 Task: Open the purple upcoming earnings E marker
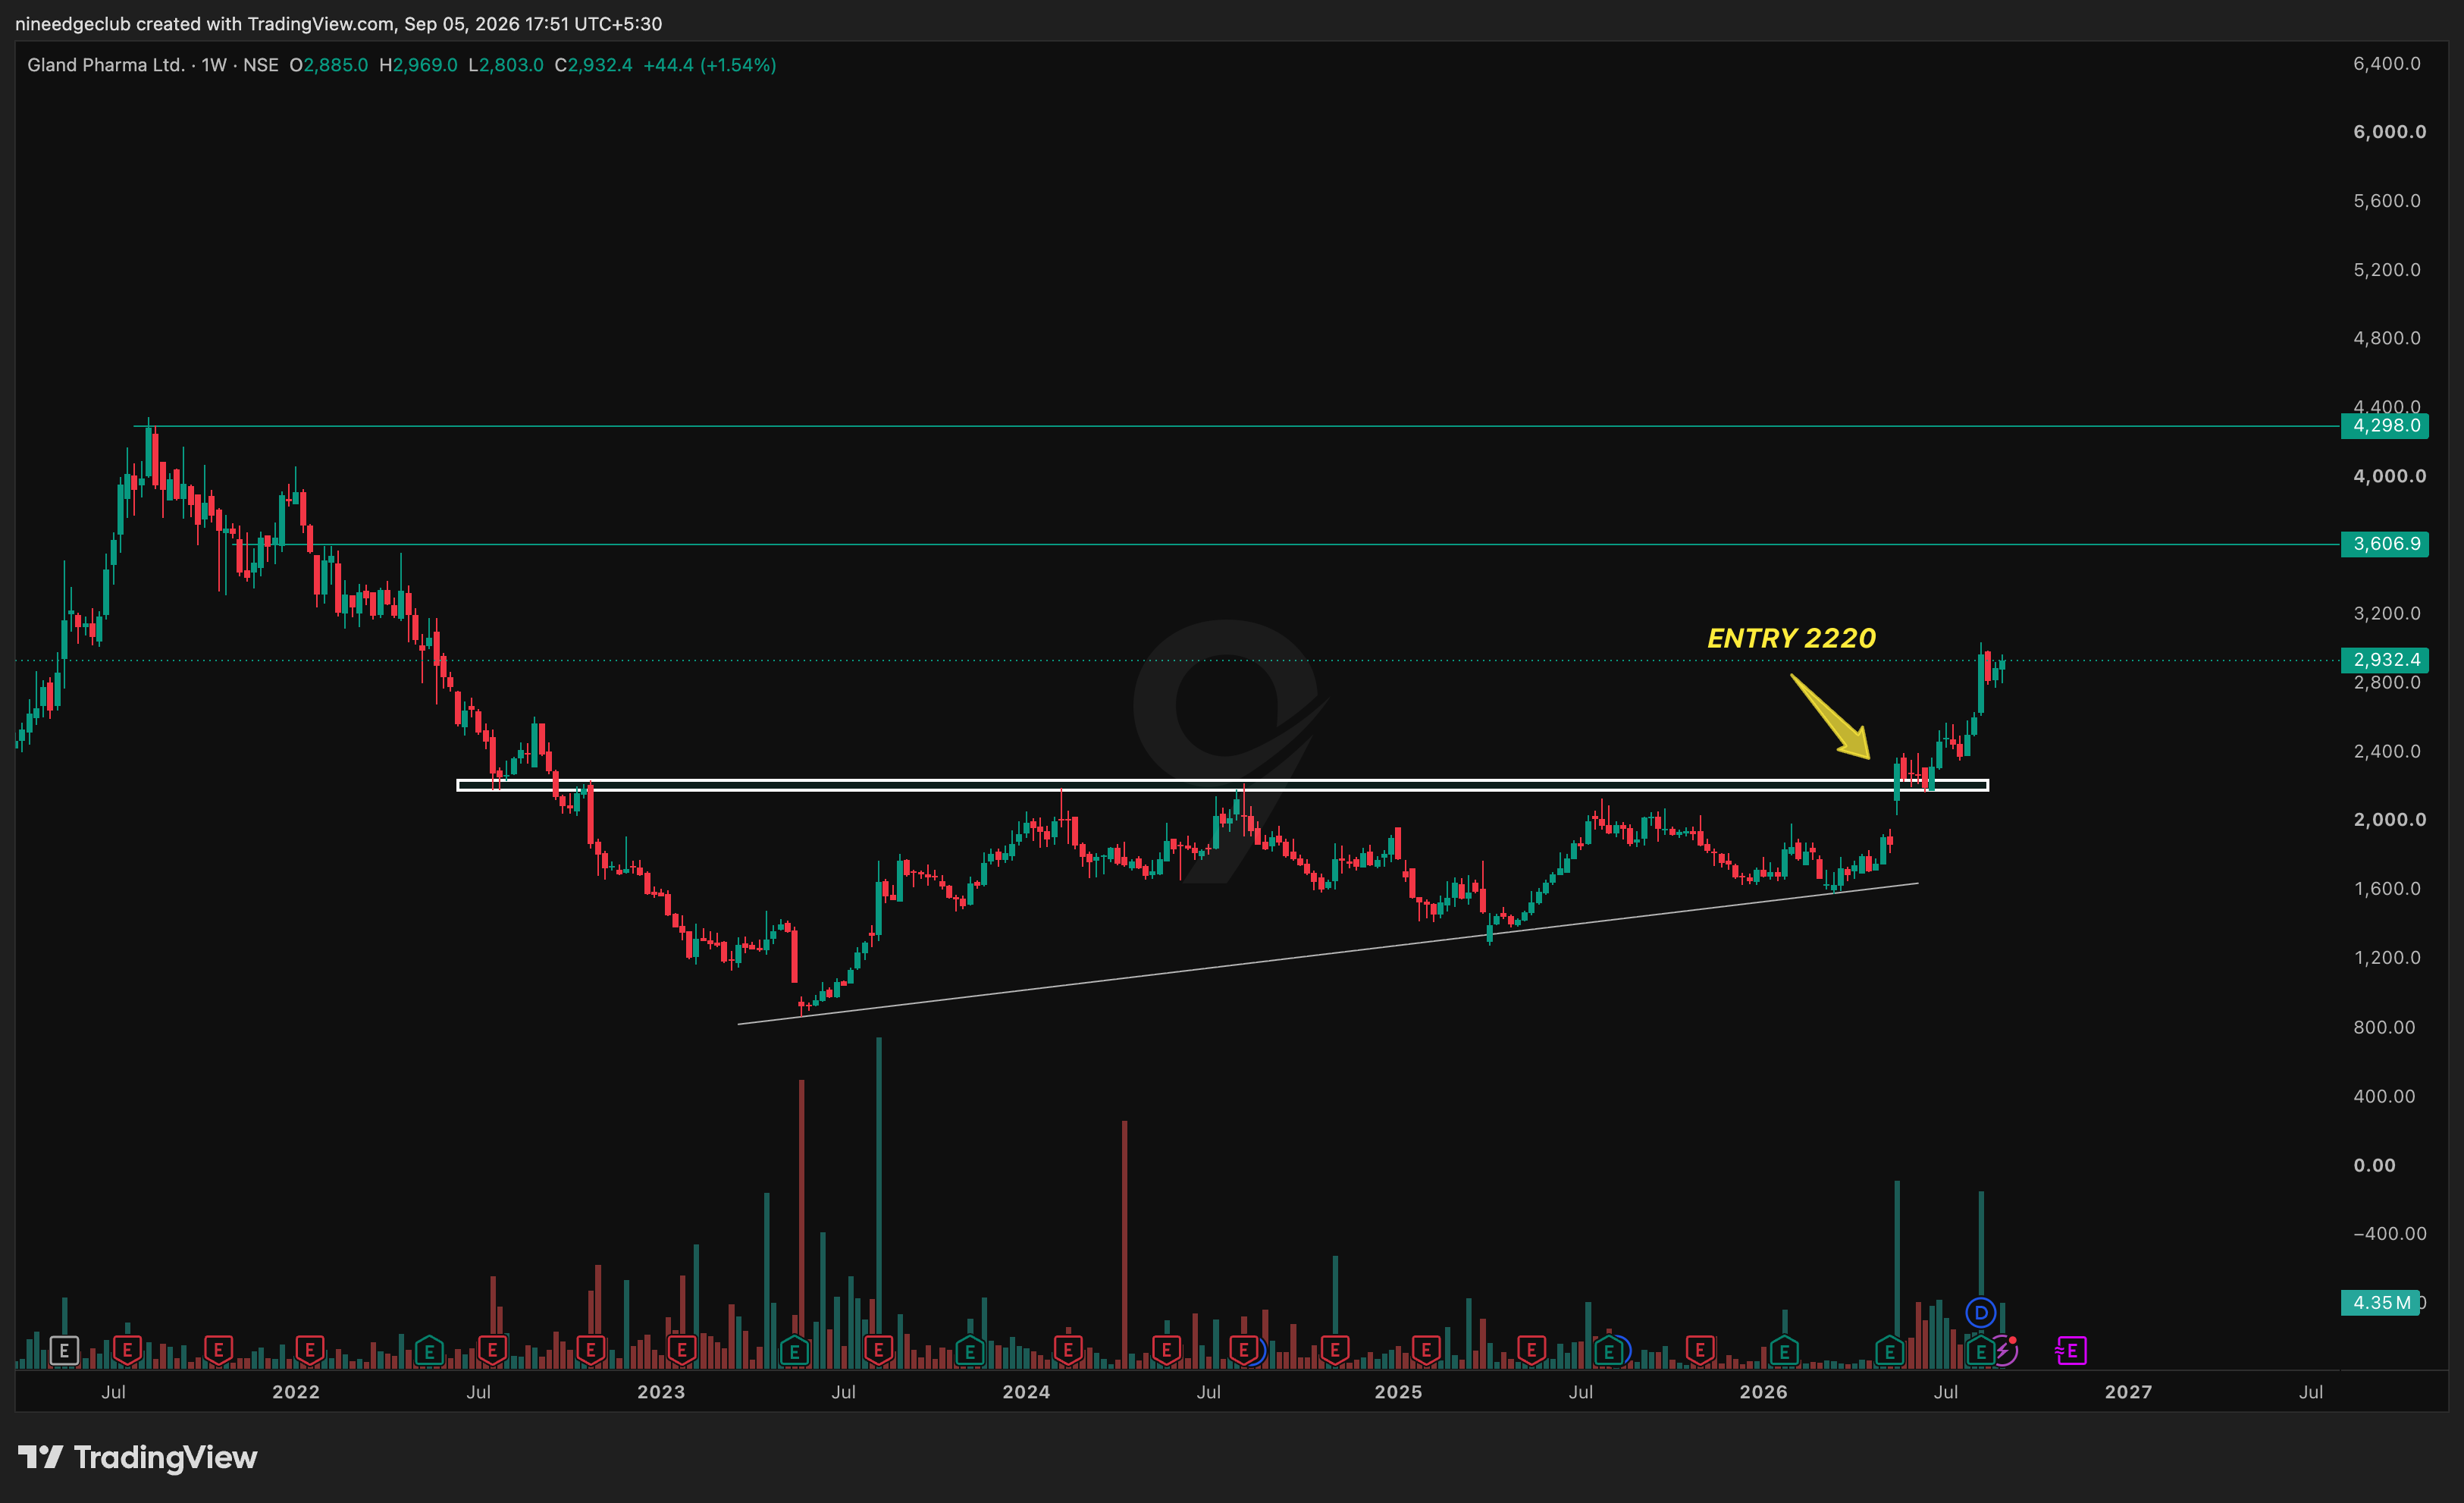coord(2072,1351)
